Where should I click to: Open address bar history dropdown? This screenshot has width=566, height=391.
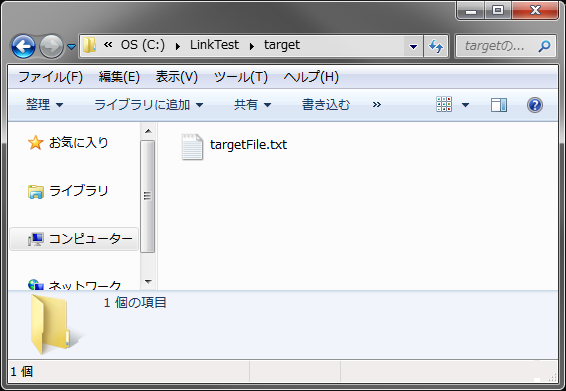[x=413, y=46]
